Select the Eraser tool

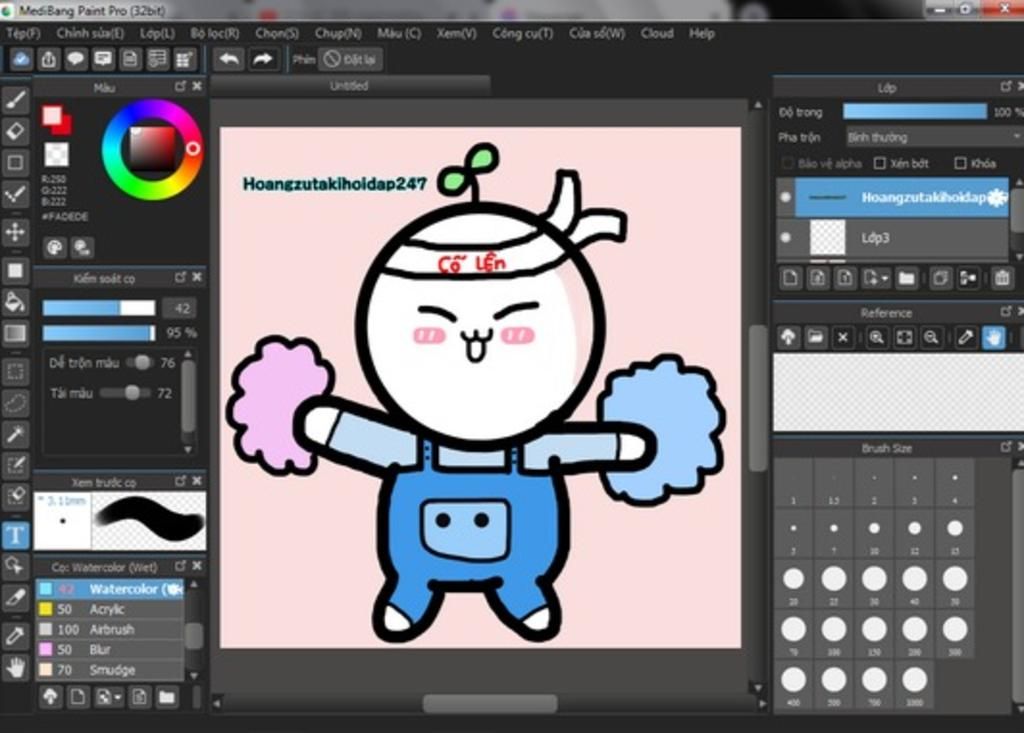(x=16, y=131)
